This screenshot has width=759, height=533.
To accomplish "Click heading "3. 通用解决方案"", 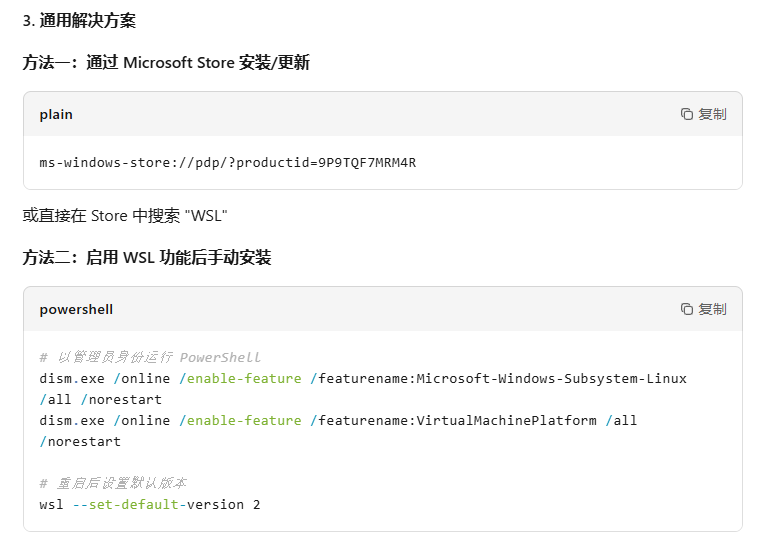I will click(79, 21).
